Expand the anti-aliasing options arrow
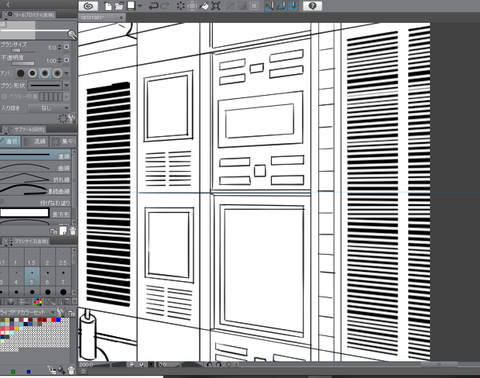The image size is (480, 378). [67, 73]
